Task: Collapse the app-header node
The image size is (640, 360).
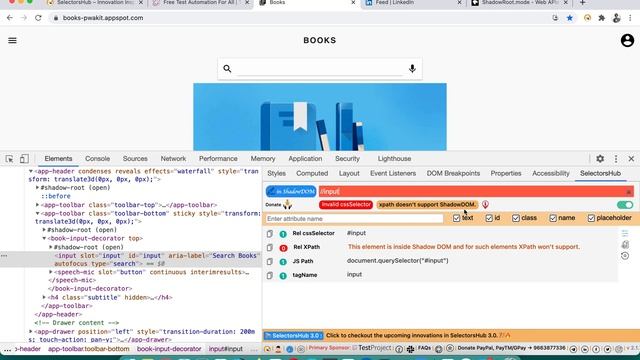Action: 31,171
